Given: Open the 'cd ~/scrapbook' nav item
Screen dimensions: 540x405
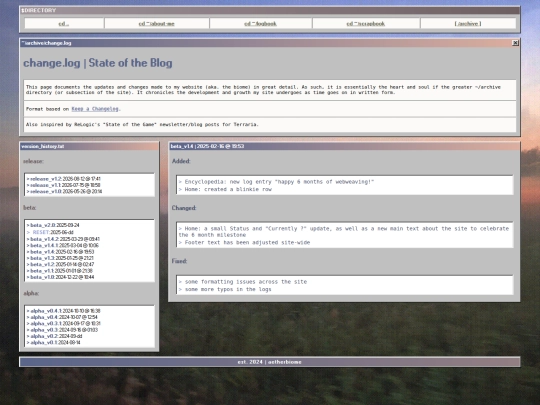Looking at the screenshot, I should [x=366, y=23].
